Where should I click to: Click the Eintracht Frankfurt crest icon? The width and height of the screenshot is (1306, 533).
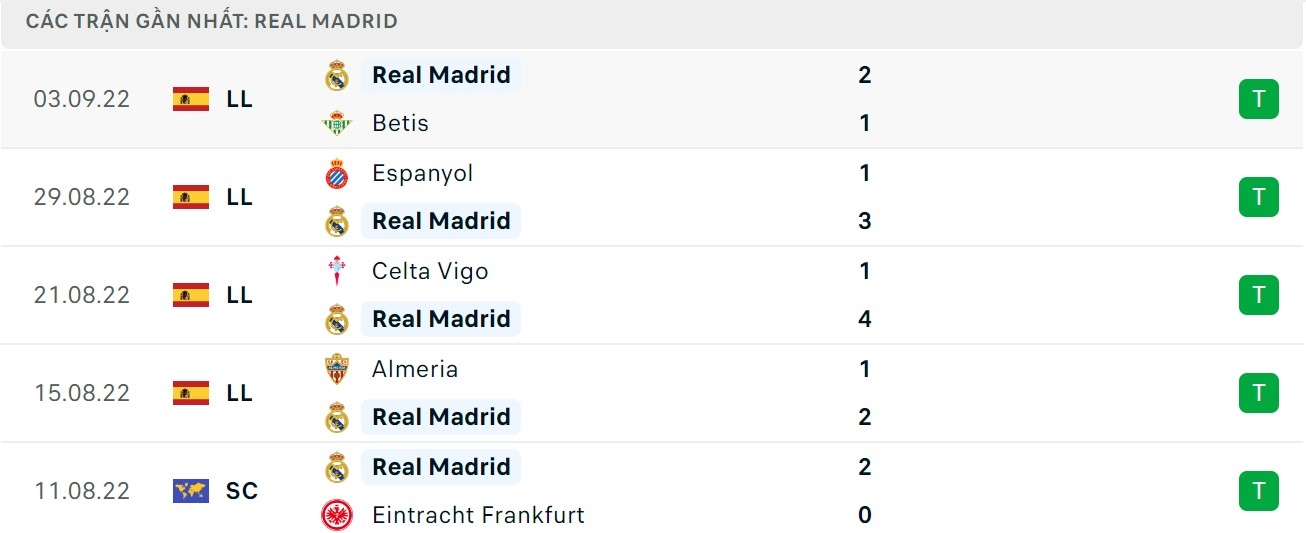tap(337, 515)
